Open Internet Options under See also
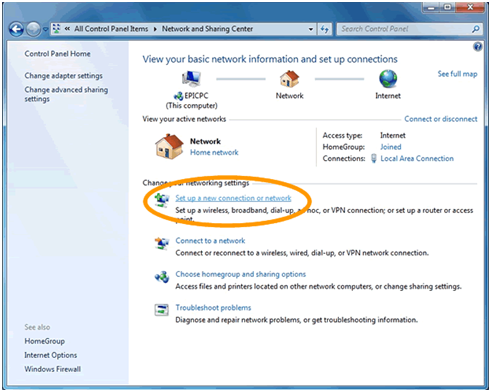 click(50, 355)
